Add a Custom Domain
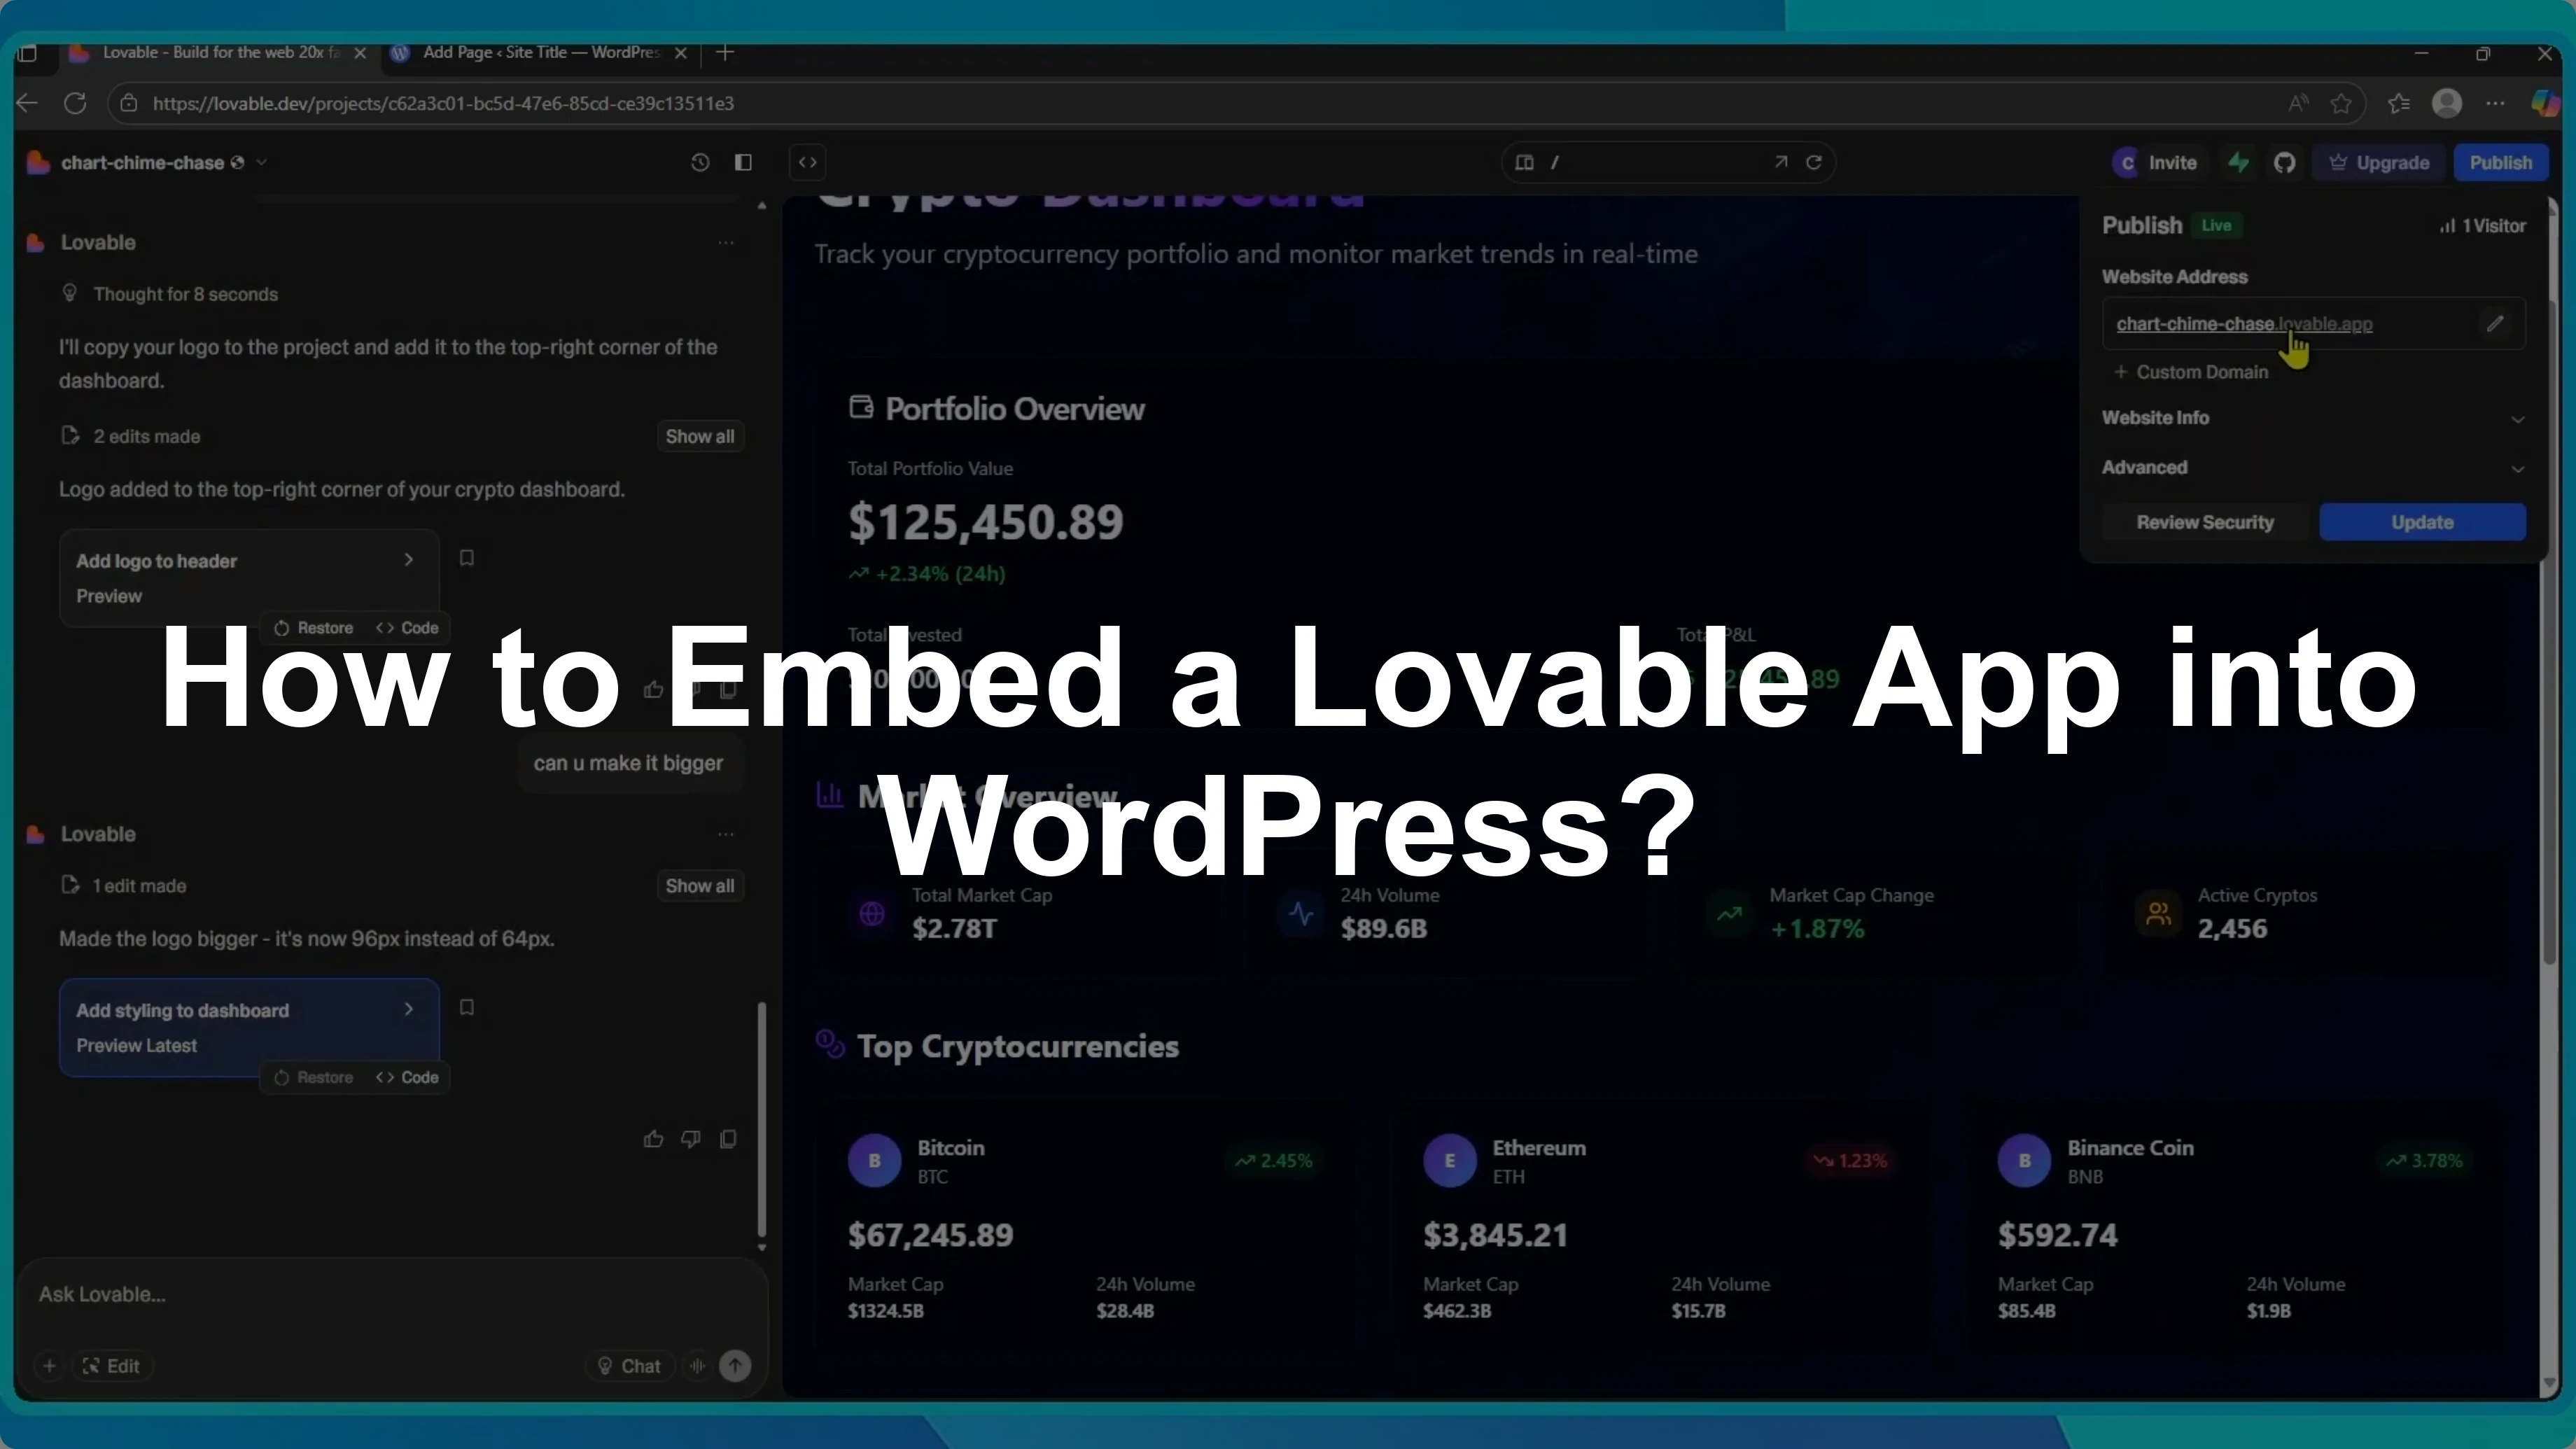This screenshot has width=2576, height=1449. 2190,372
